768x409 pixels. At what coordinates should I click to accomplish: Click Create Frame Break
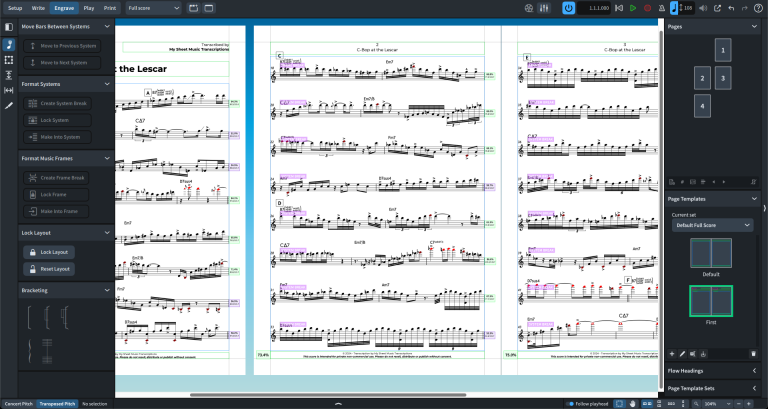(x=56, y=178)
